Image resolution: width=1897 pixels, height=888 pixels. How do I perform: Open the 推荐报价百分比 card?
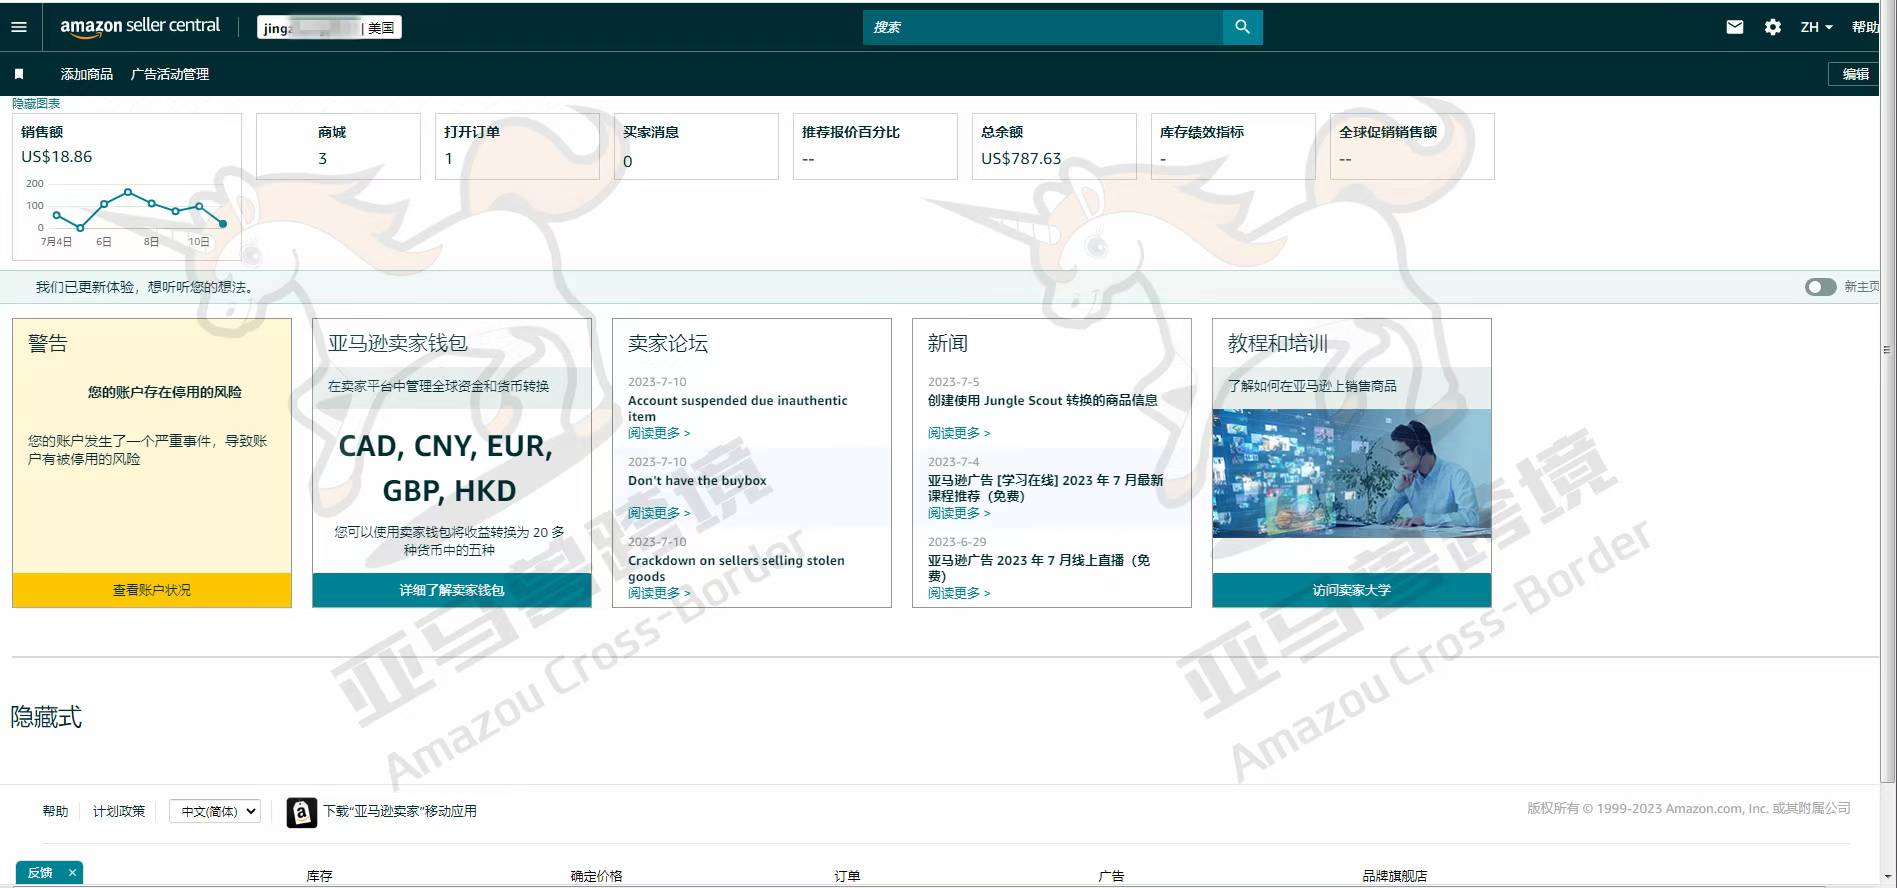pyautogui.click(x=875, y=146)
